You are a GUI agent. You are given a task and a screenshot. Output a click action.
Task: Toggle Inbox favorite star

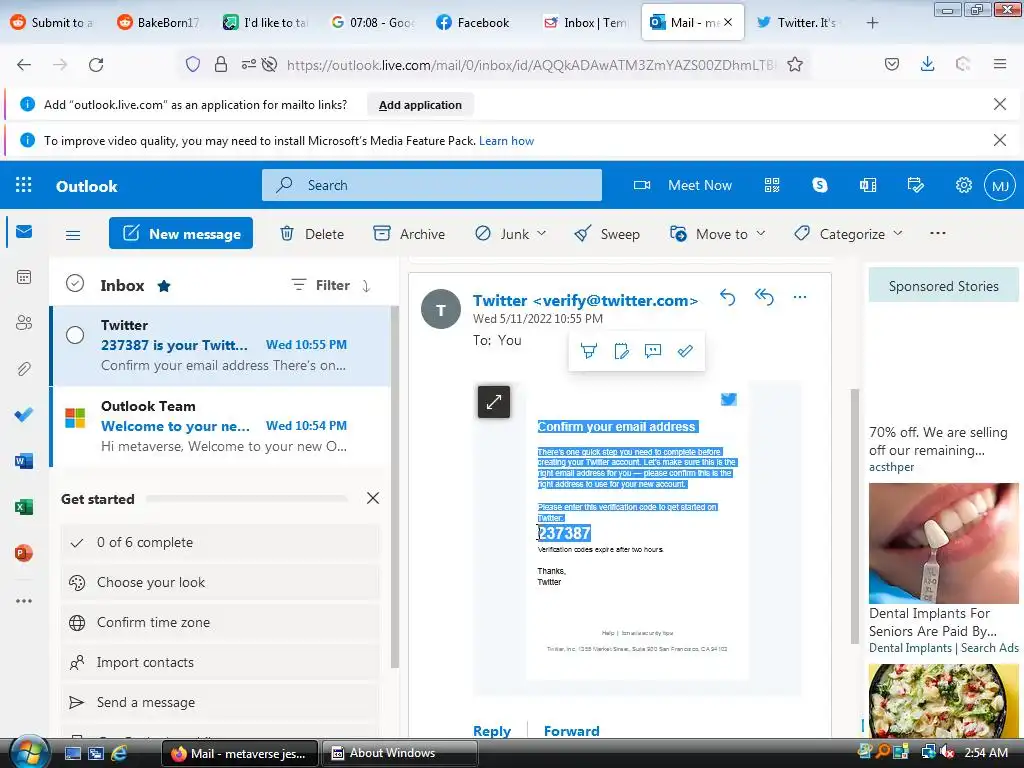(164, 286)
